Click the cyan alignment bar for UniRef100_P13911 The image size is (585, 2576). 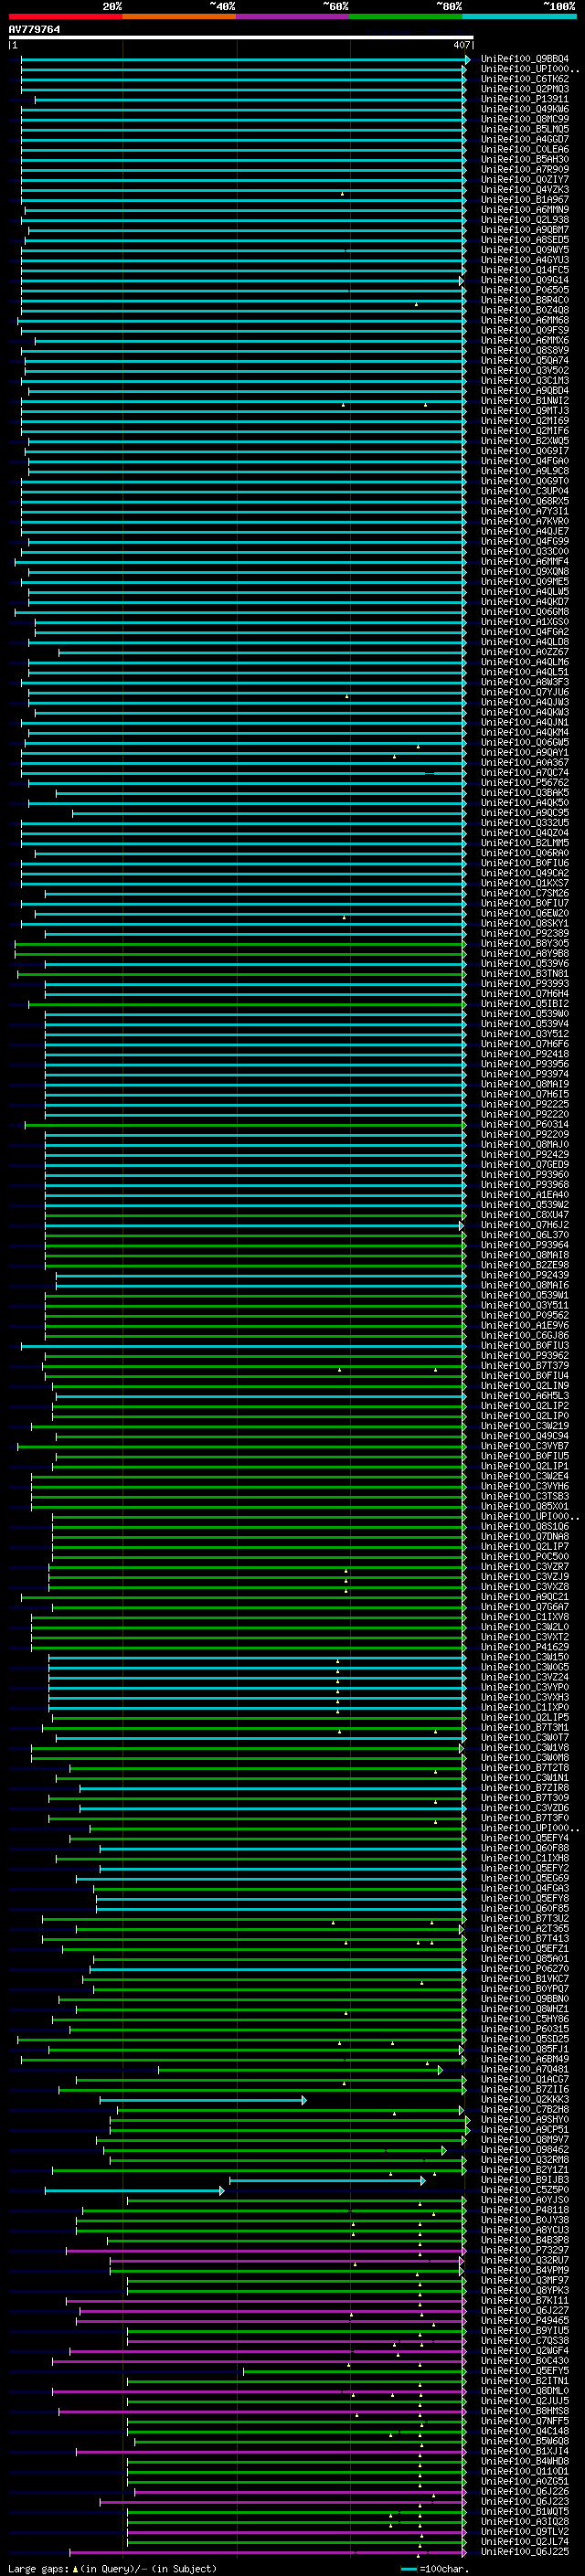point(250,99)
